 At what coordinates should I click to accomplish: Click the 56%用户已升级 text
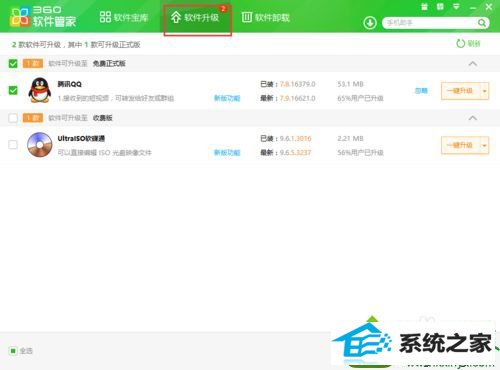coord(360,152)
